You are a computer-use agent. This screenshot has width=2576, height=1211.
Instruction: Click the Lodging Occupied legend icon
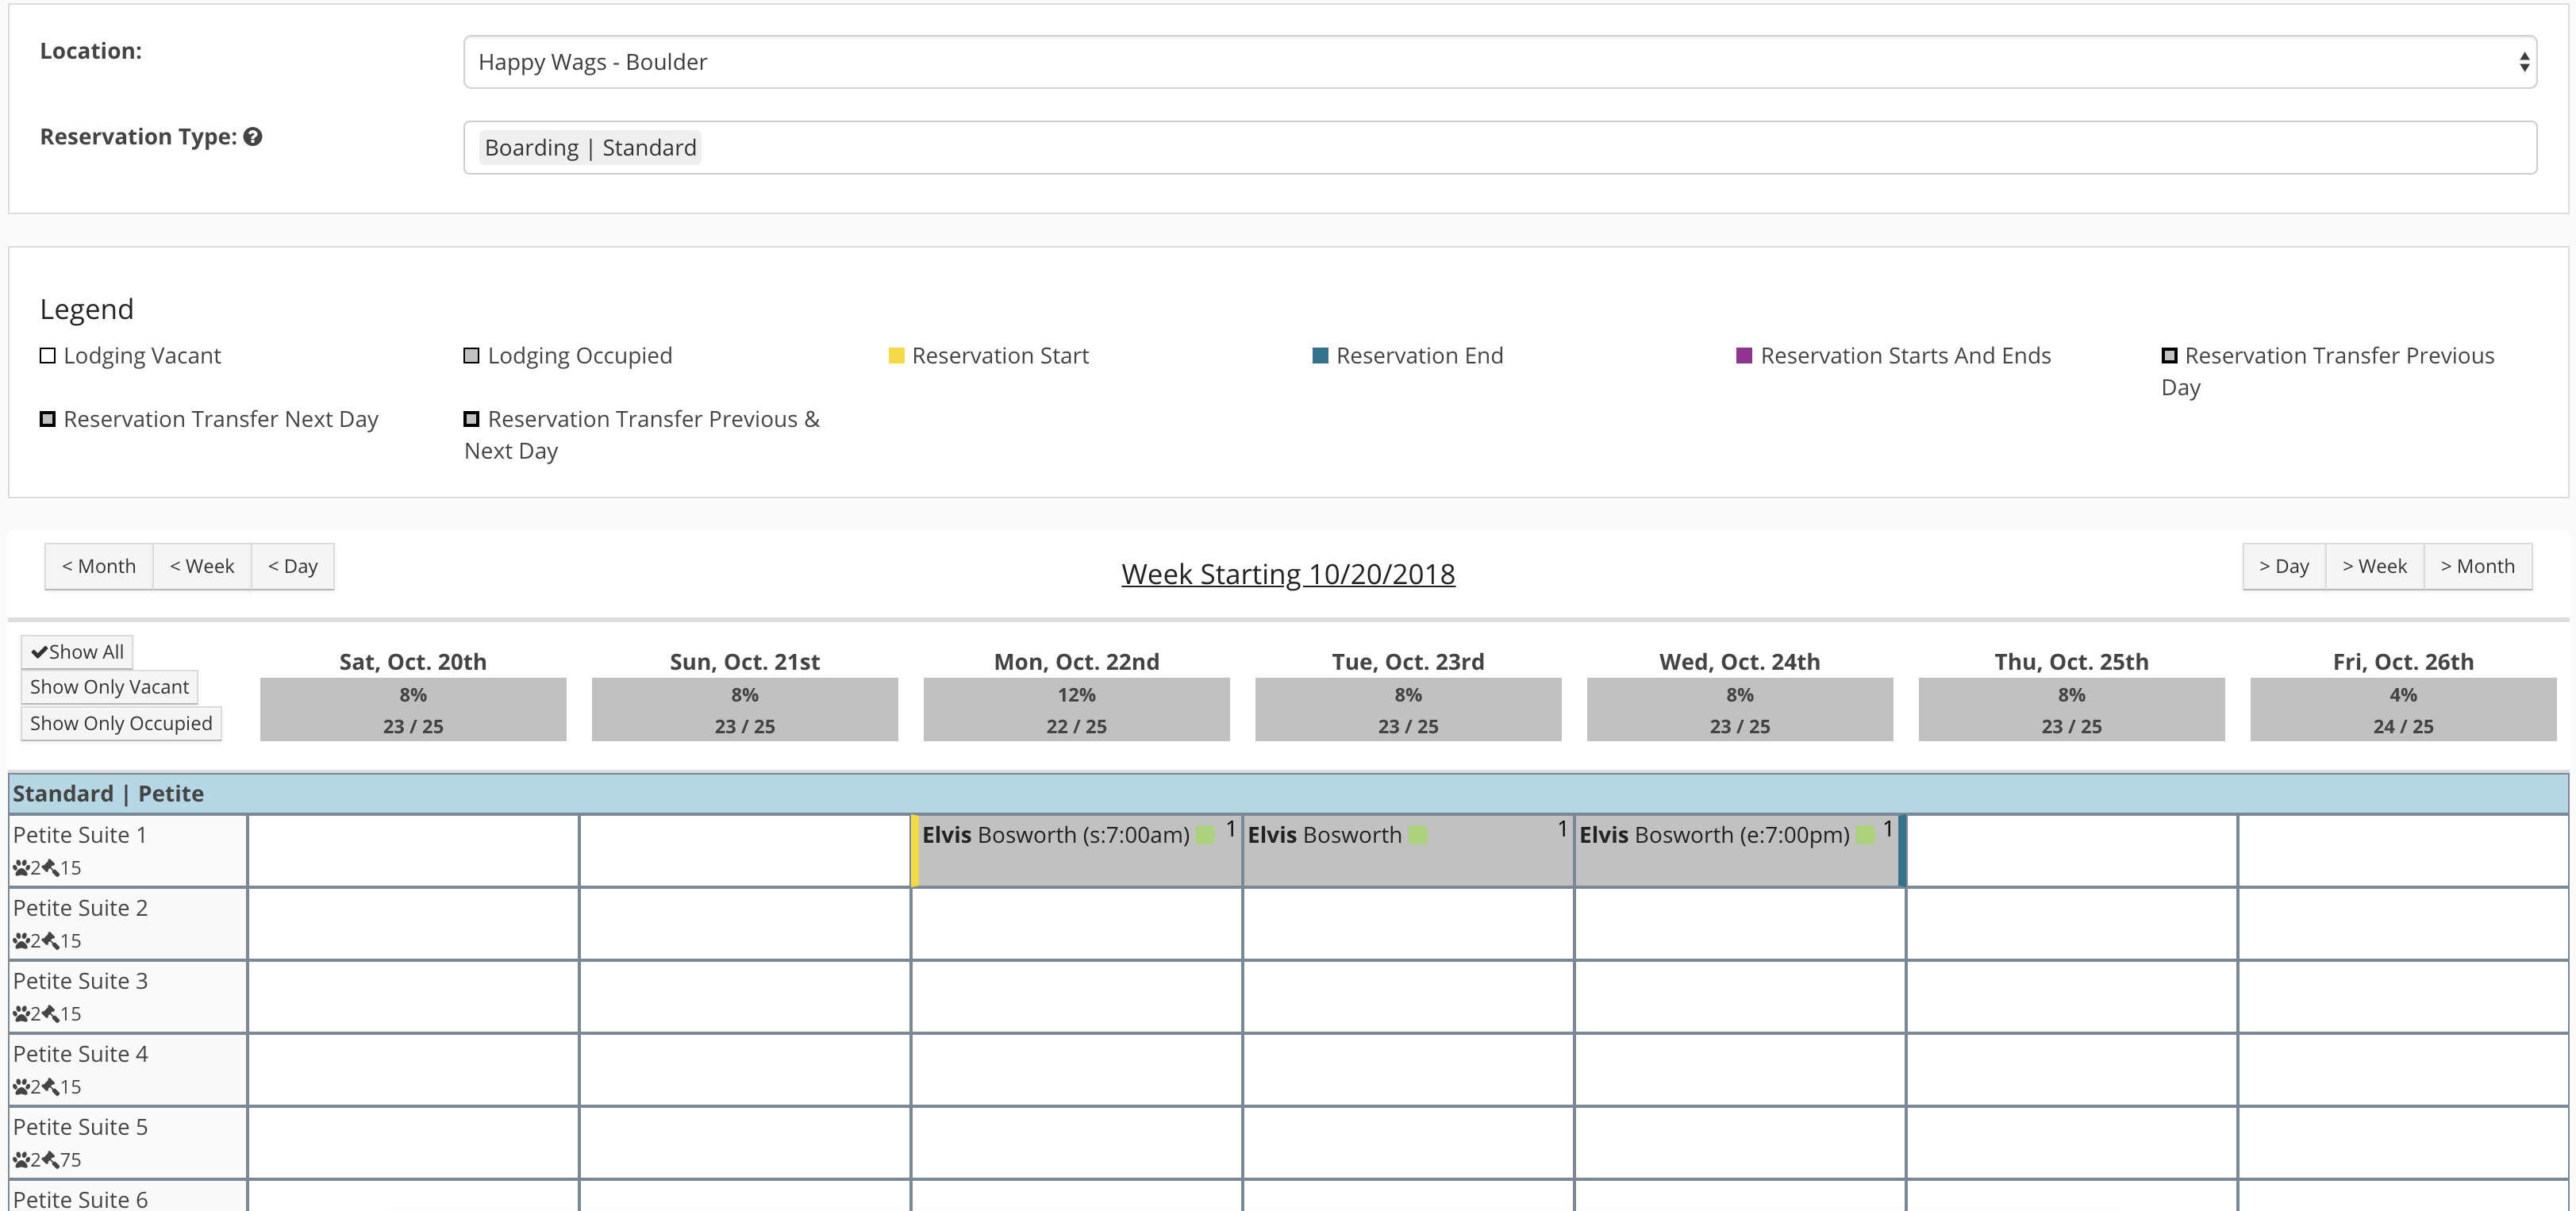click(471, 355)
